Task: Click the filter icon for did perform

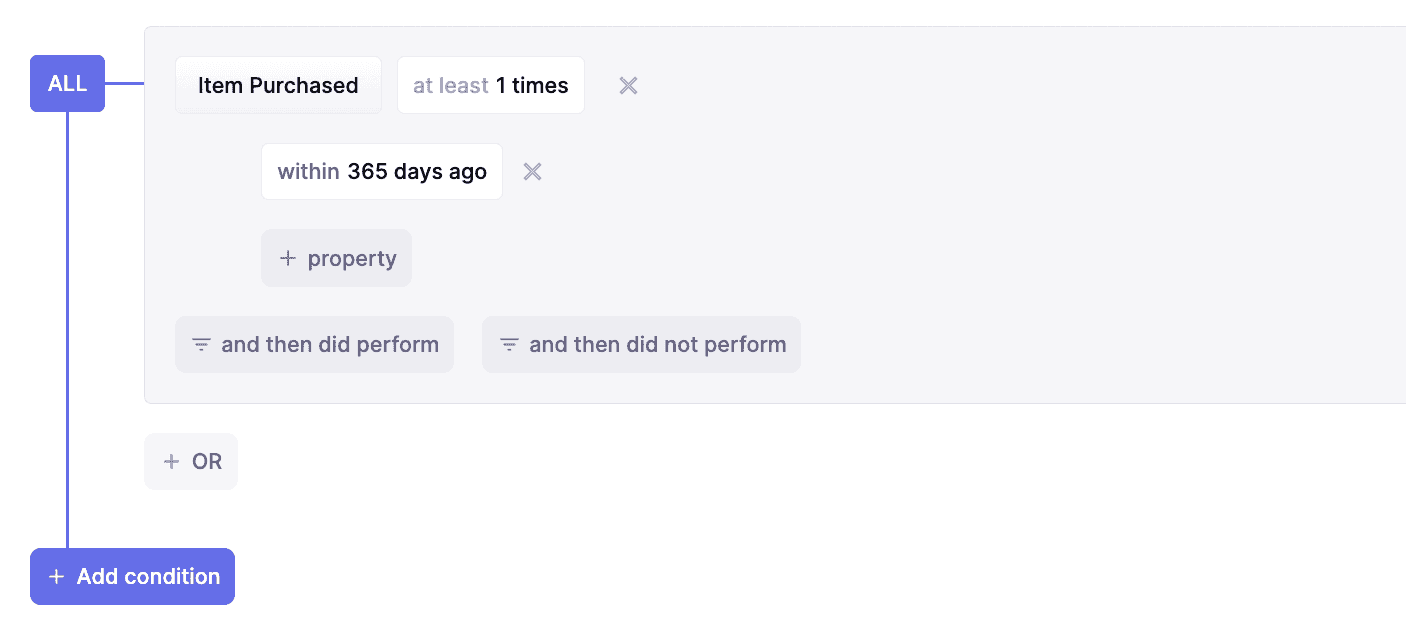Action: (201, 345)
